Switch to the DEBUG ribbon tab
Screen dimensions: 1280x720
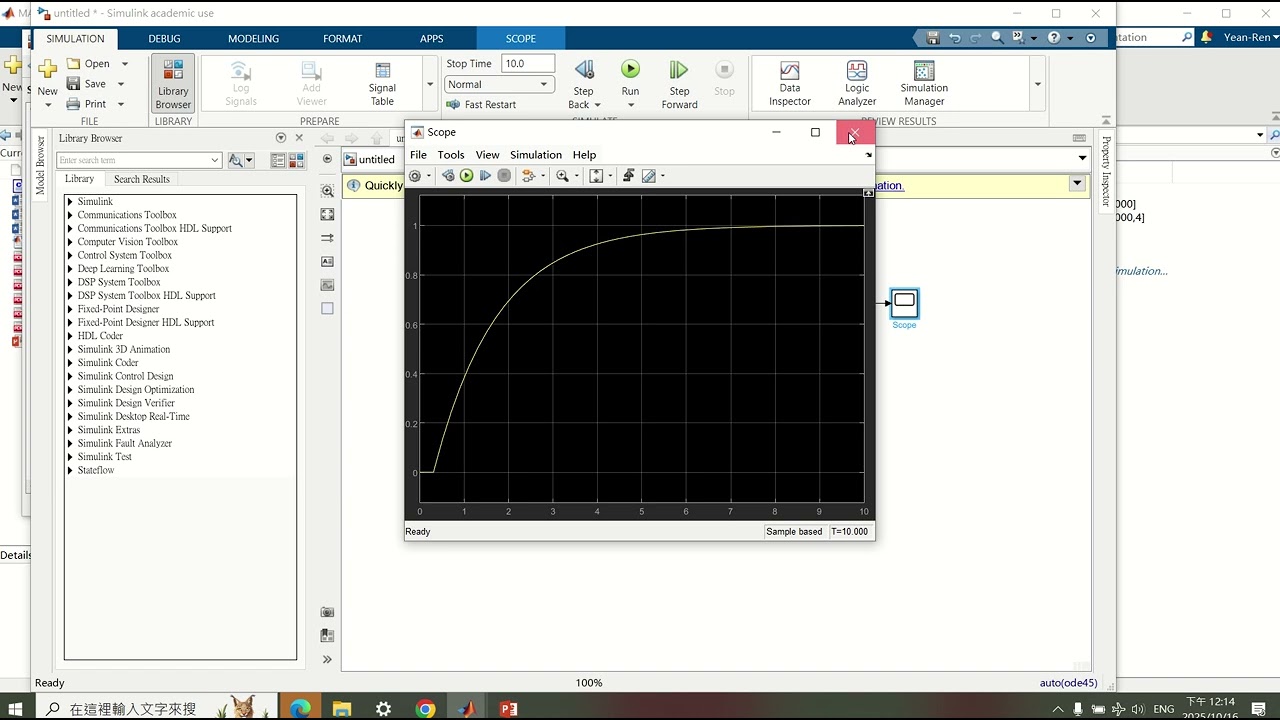[x=165, y=39]
